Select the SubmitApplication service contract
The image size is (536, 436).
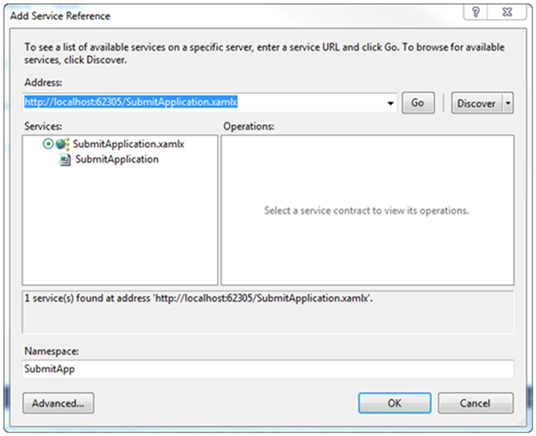(117, 159)
